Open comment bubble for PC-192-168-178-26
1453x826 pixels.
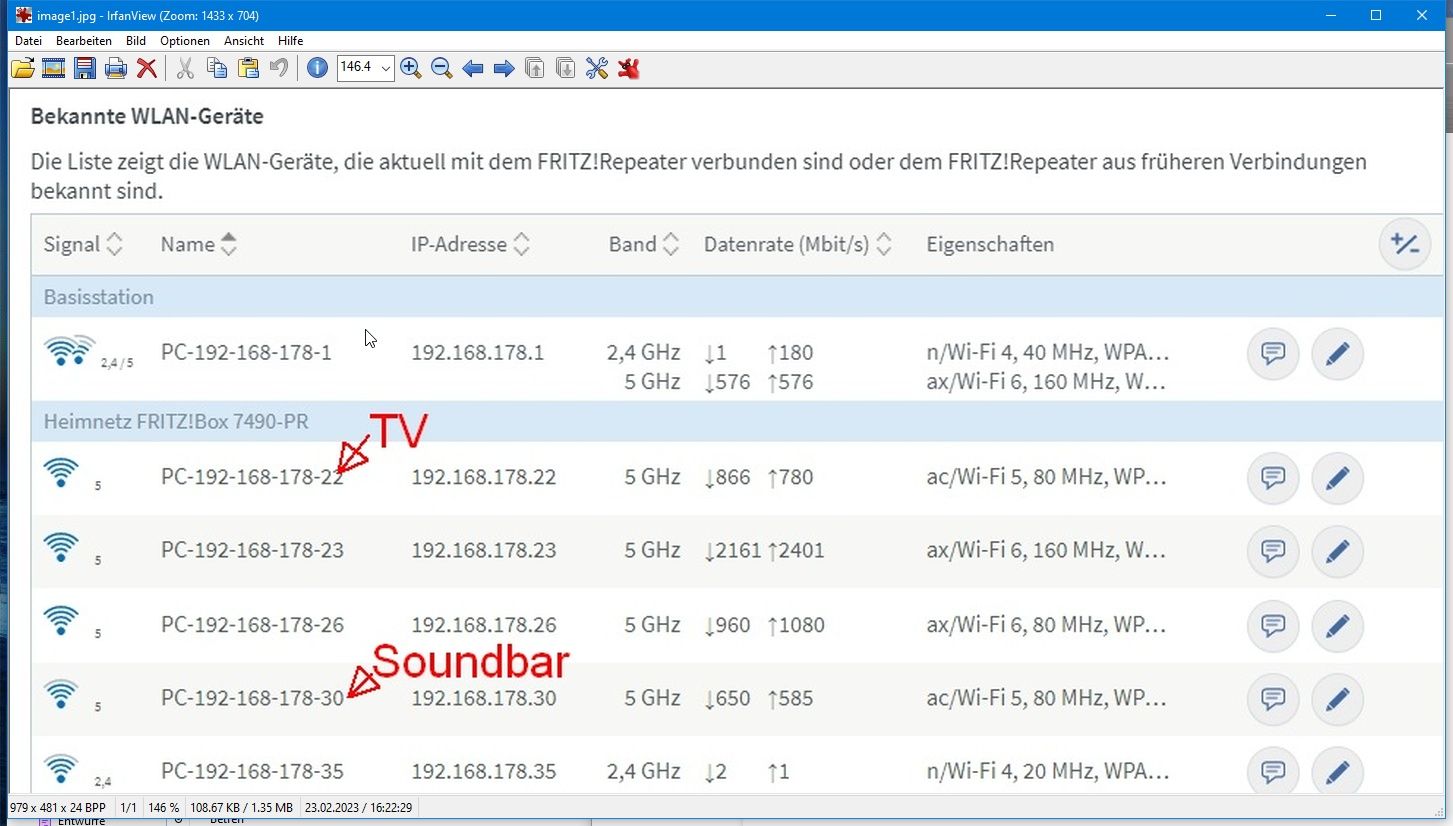(x=1273, y=626)
